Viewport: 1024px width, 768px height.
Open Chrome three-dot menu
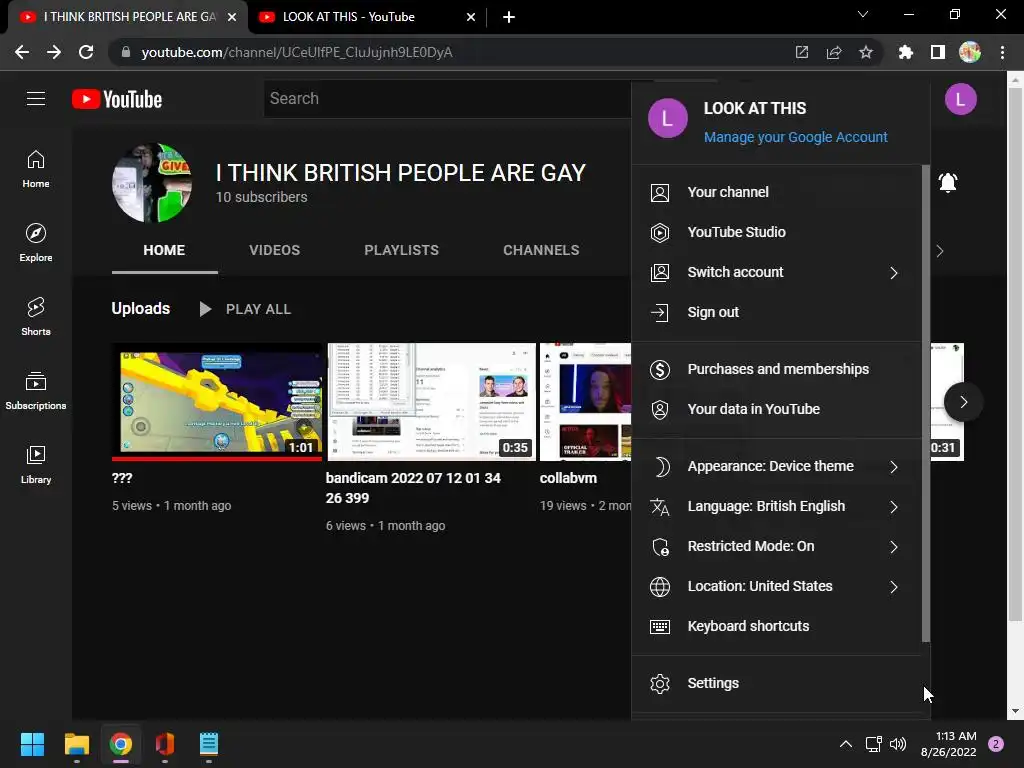(x=1002, y=52)
